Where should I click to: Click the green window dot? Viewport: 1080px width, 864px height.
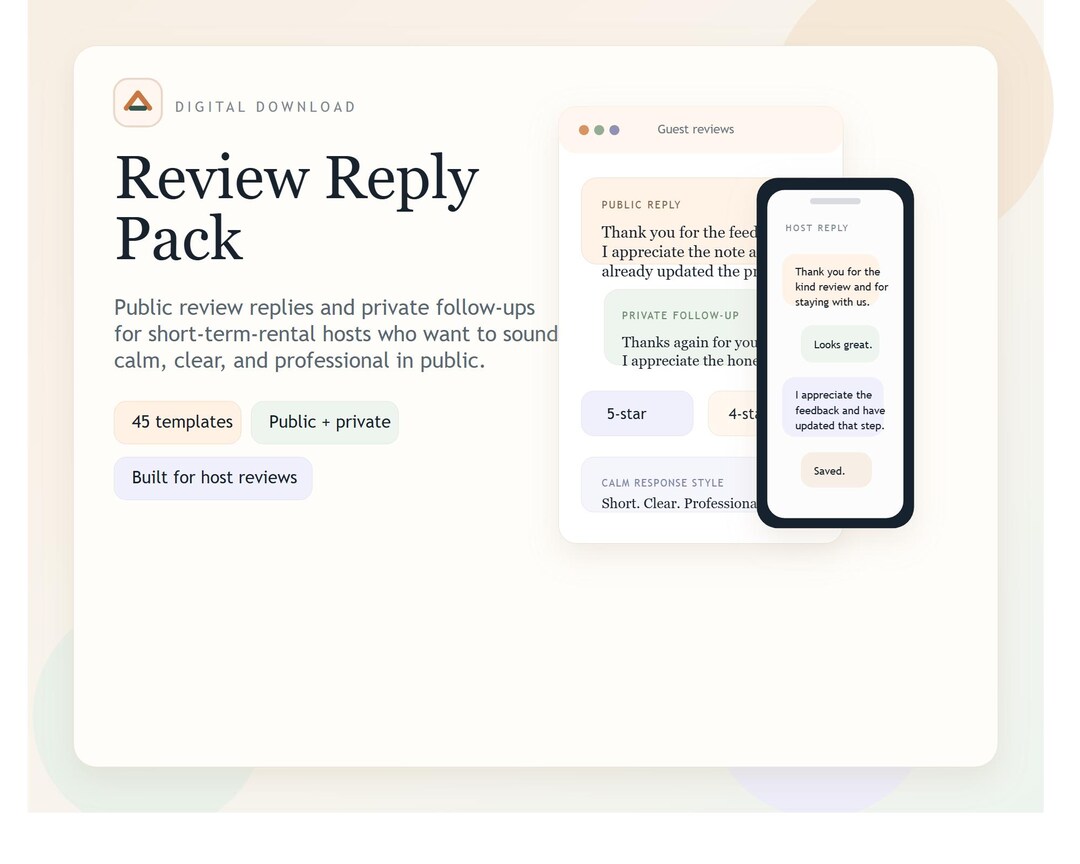[x=599, y=130]
